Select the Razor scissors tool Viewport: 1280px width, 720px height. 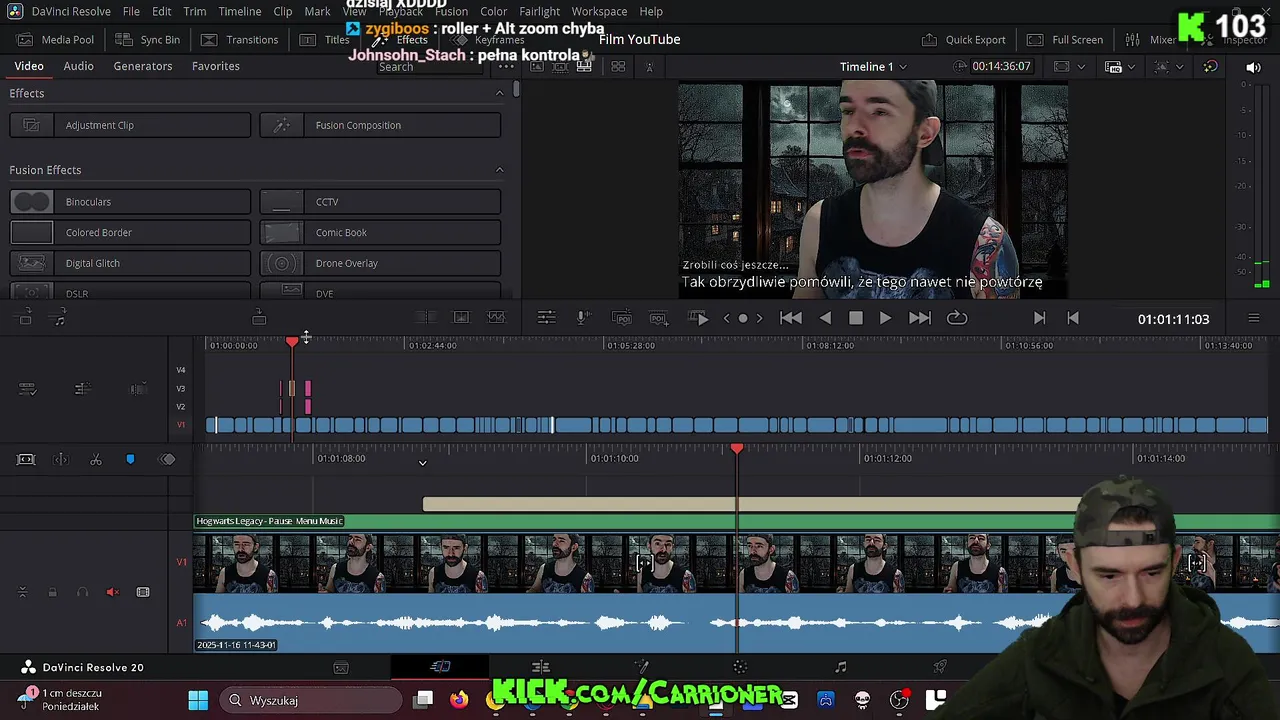[96, 459]
